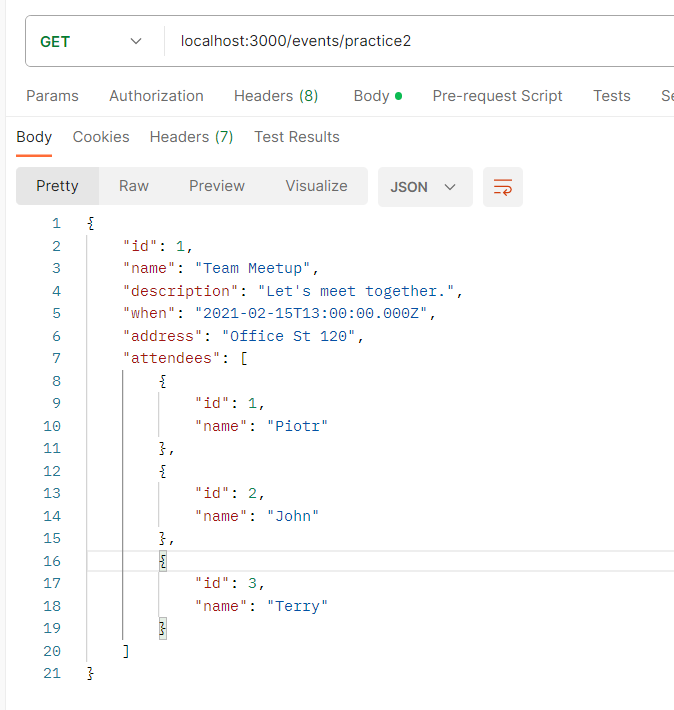The height and width of the screenshot is (710, 674).
Task: Open the Test Results tab
Action: [x=297, y=137]
